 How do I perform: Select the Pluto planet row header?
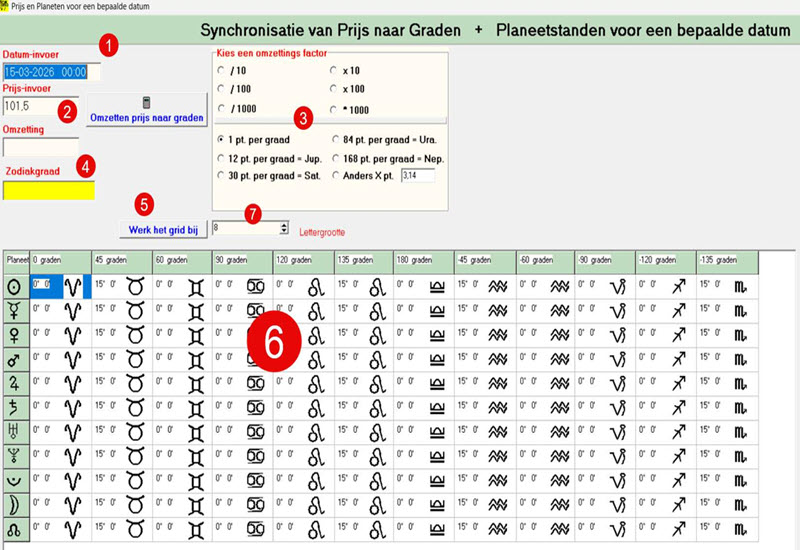coord(16,481)
